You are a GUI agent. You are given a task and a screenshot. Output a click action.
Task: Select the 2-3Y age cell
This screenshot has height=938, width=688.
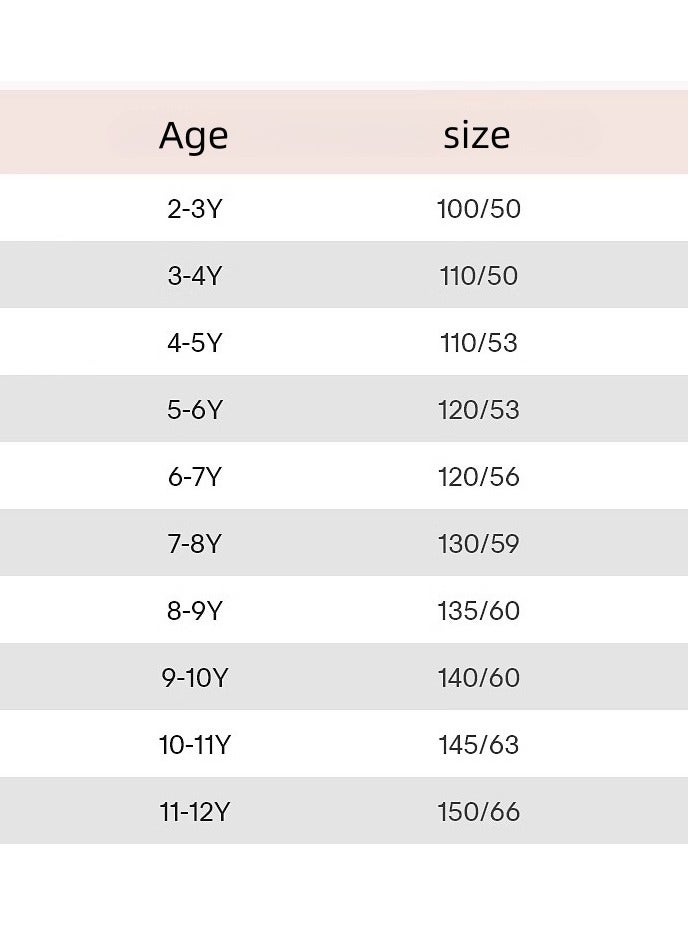(194, 209)
